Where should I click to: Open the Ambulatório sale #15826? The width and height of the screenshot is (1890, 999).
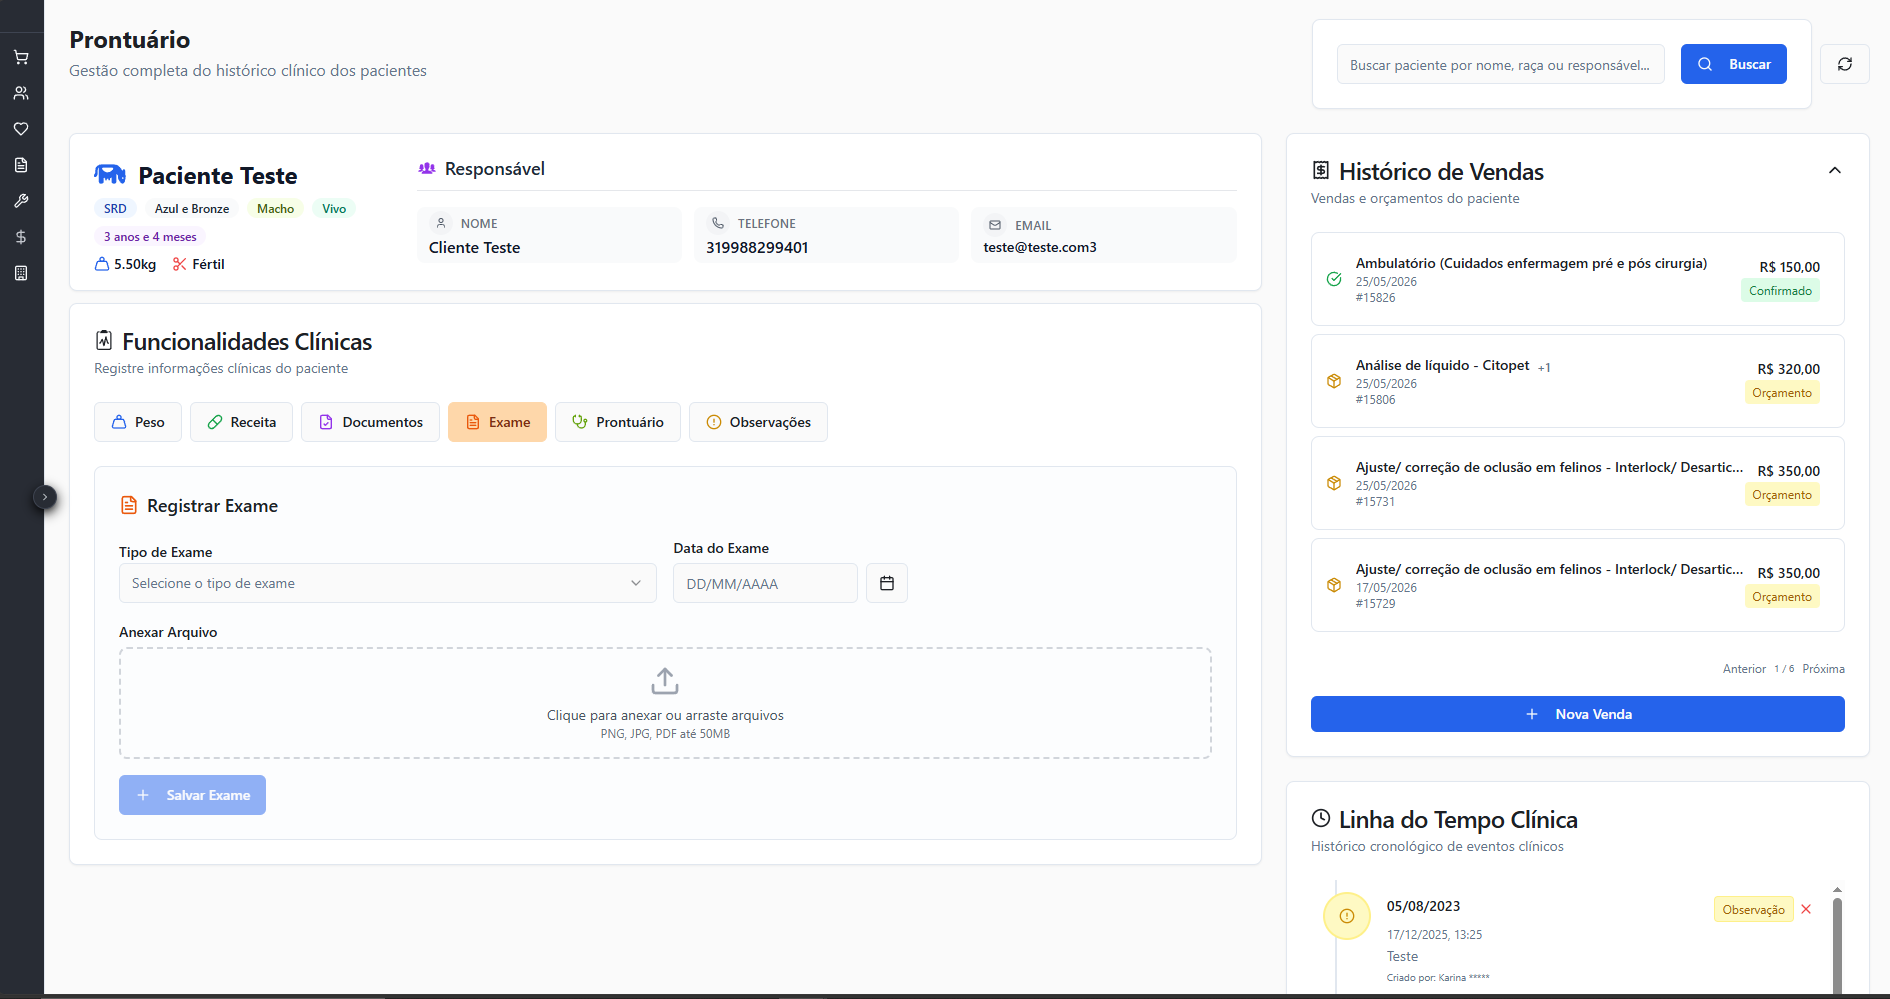click(1577, 279)
